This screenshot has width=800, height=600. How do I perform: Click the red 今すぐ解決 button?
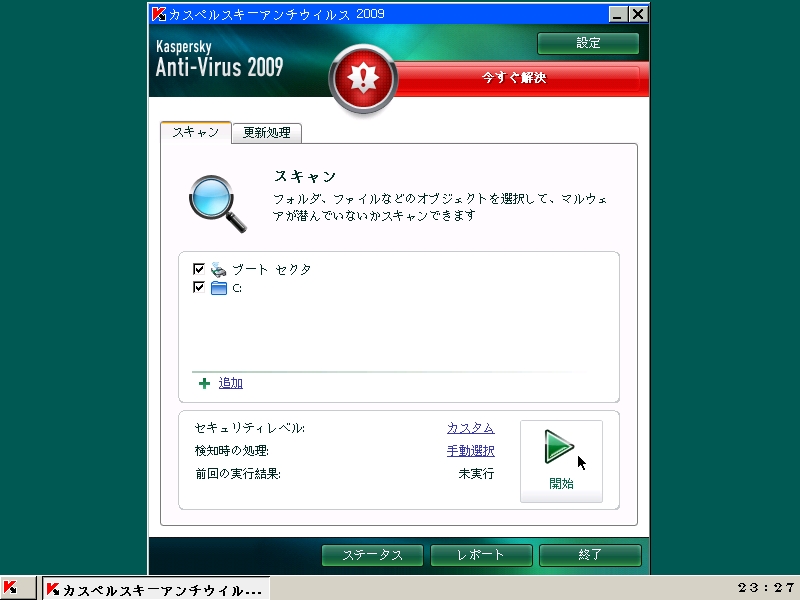coord(514,78)
